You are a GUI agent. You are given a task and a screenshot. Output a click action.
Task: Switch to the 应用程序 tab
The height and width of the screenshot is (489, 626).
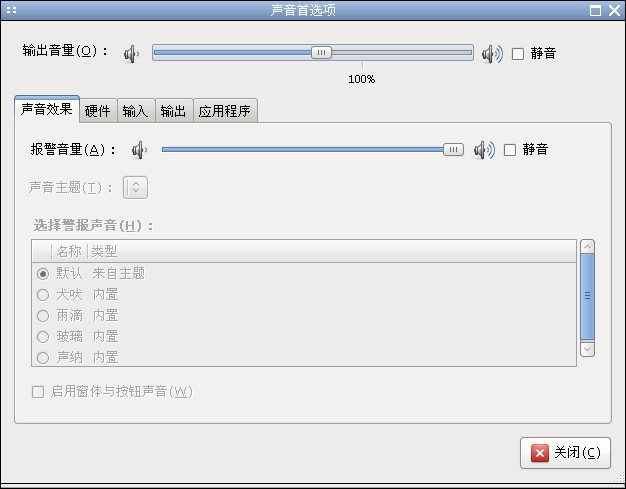[225, 111]
